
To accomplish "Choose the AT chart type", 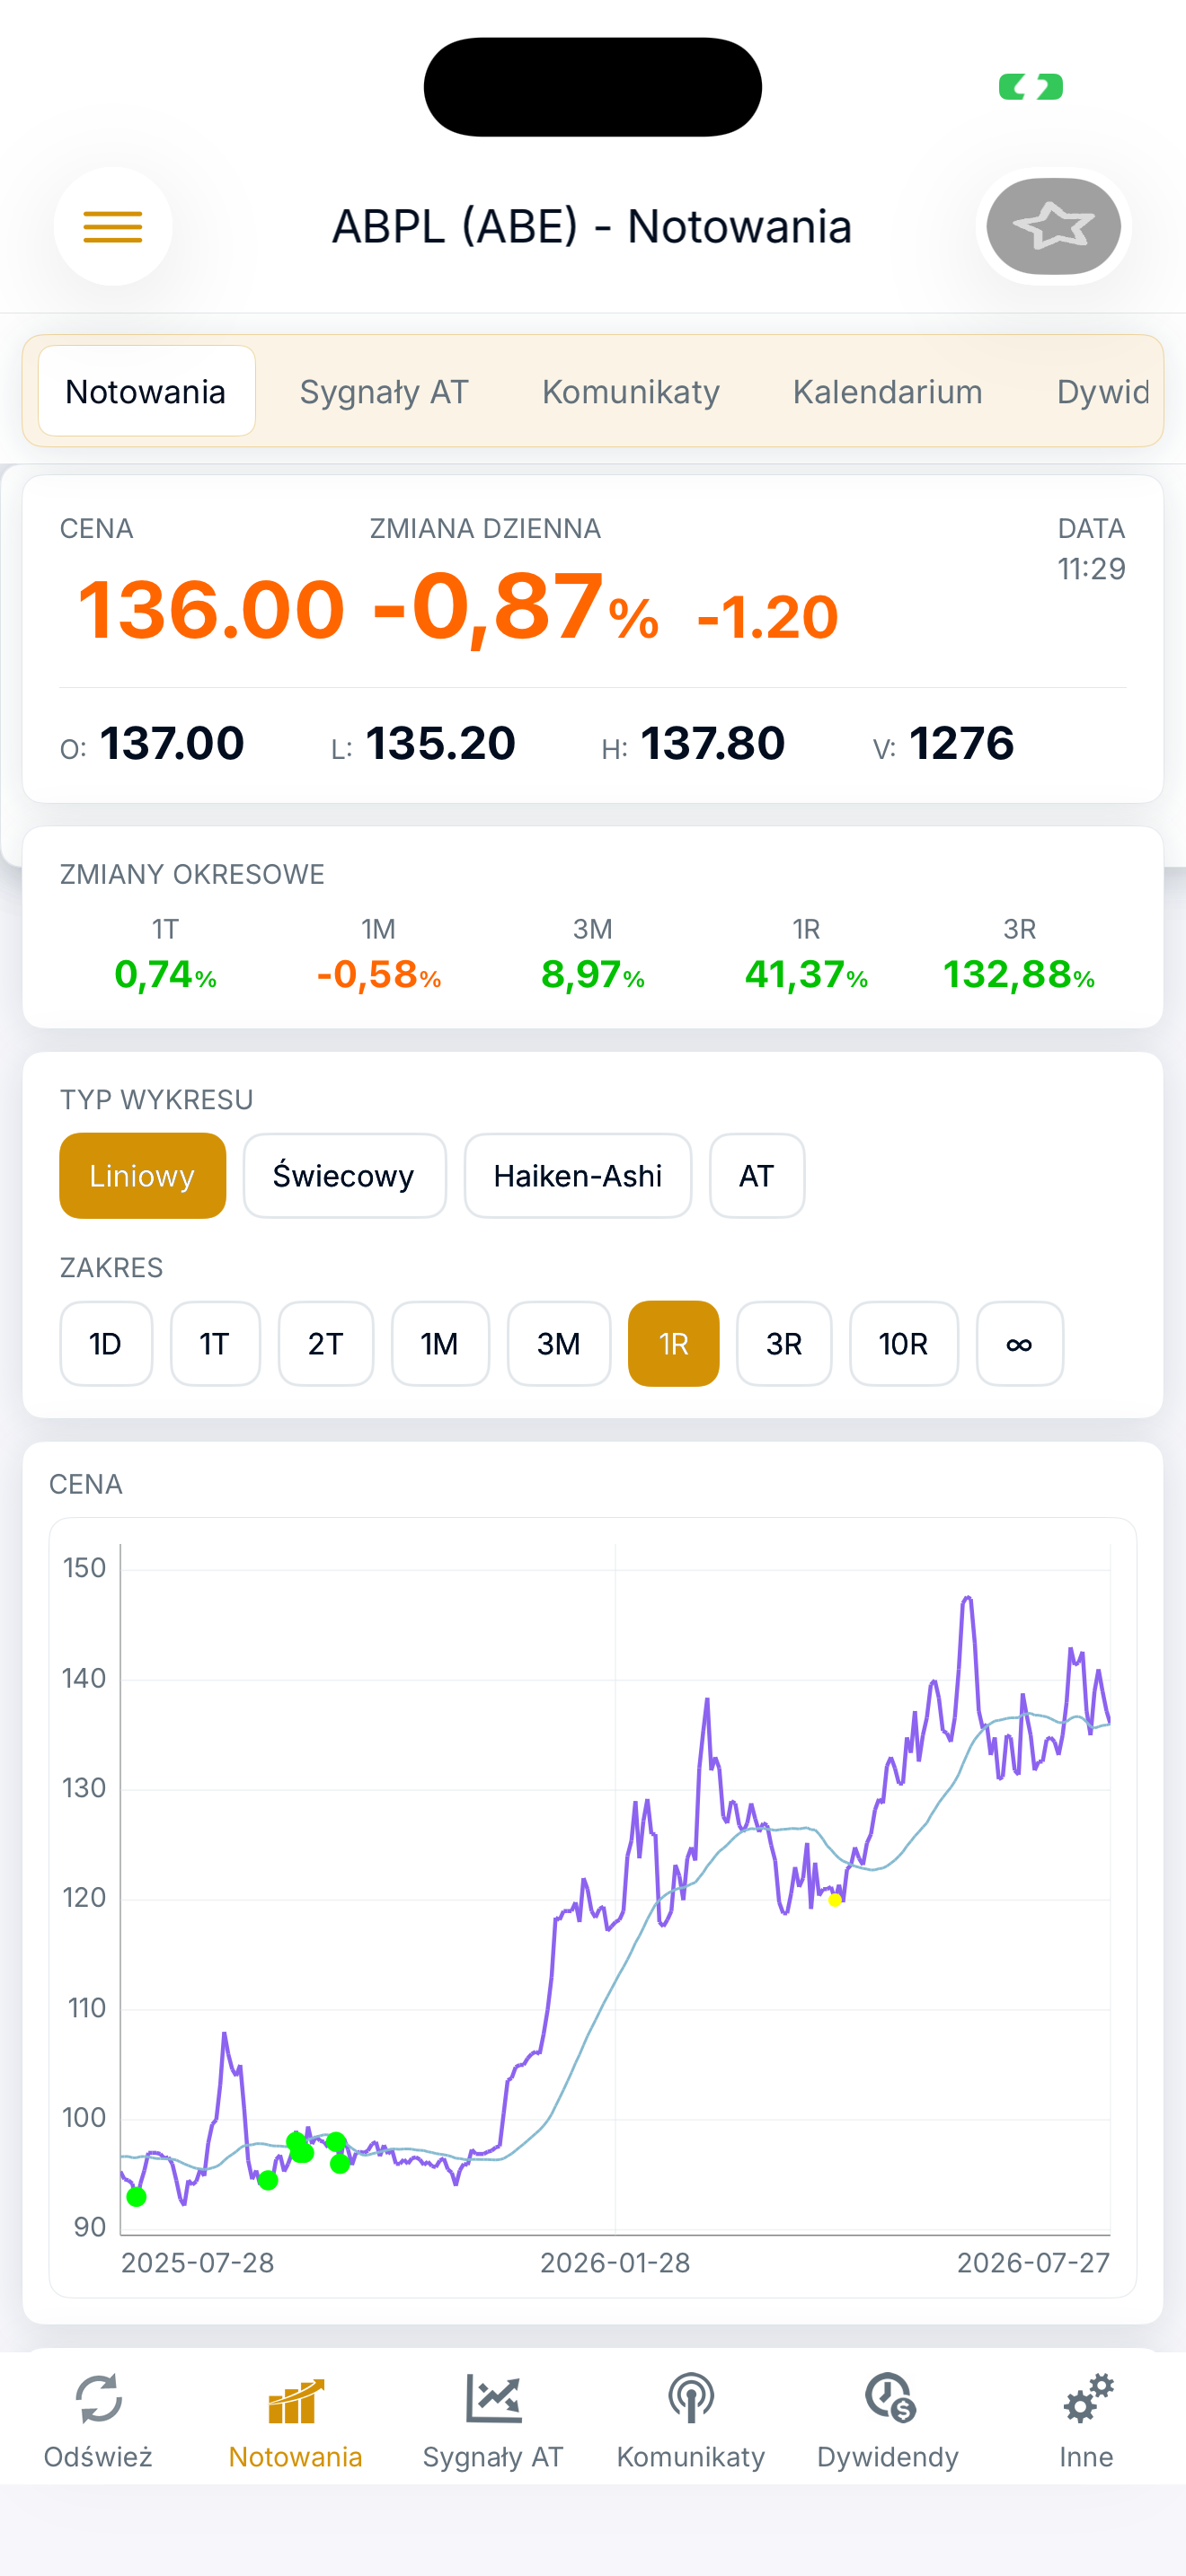I will click(757, 1176).
